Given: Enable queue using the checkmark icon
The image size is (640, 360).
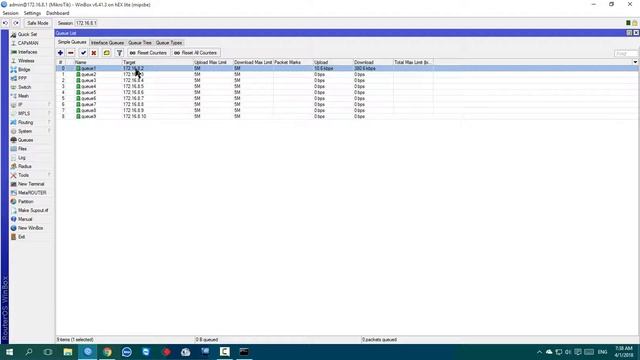Looking at the screenshot, I should (83, 53).
